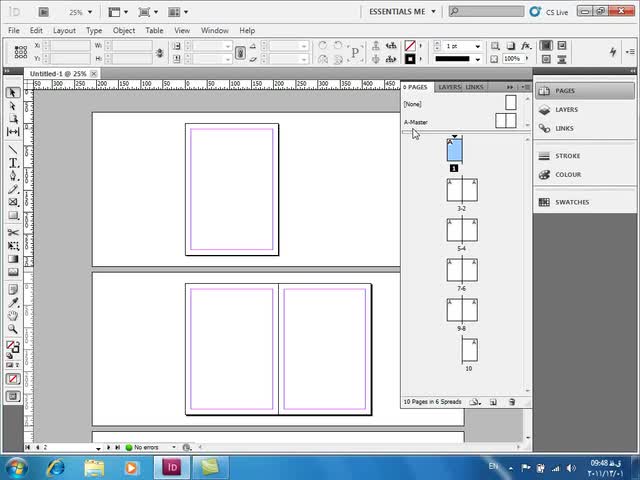Open the Edit menu
Viewport: 640px width, 480px height.
[x=36, y=31]
